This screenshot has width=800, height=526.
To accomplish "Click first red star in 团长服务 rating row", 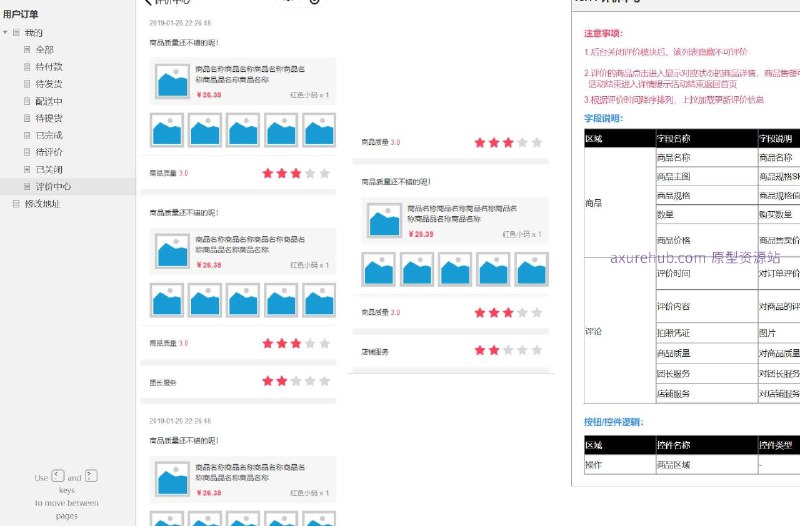I will coord(267,381).
